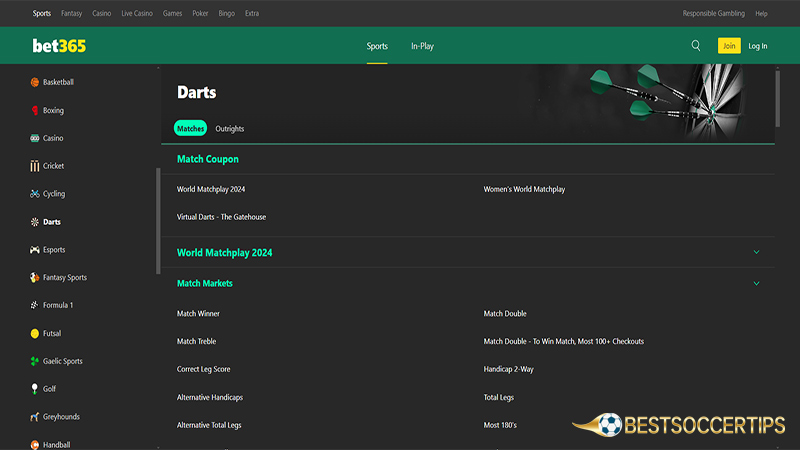Click the Cycling bike icon
Image resolution: width=800 pixels, height=450 pixels.
(35, 194)
